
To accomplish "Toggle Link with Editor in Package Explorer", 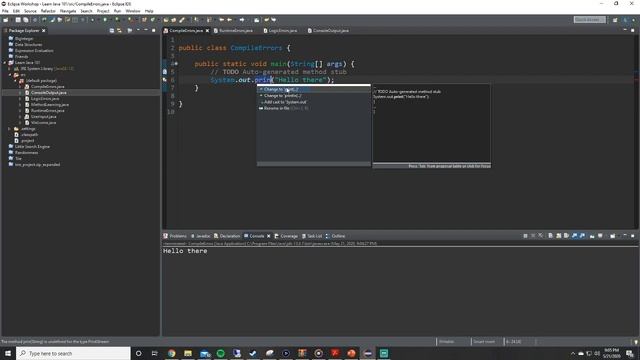I will click(x=120, y=31).
